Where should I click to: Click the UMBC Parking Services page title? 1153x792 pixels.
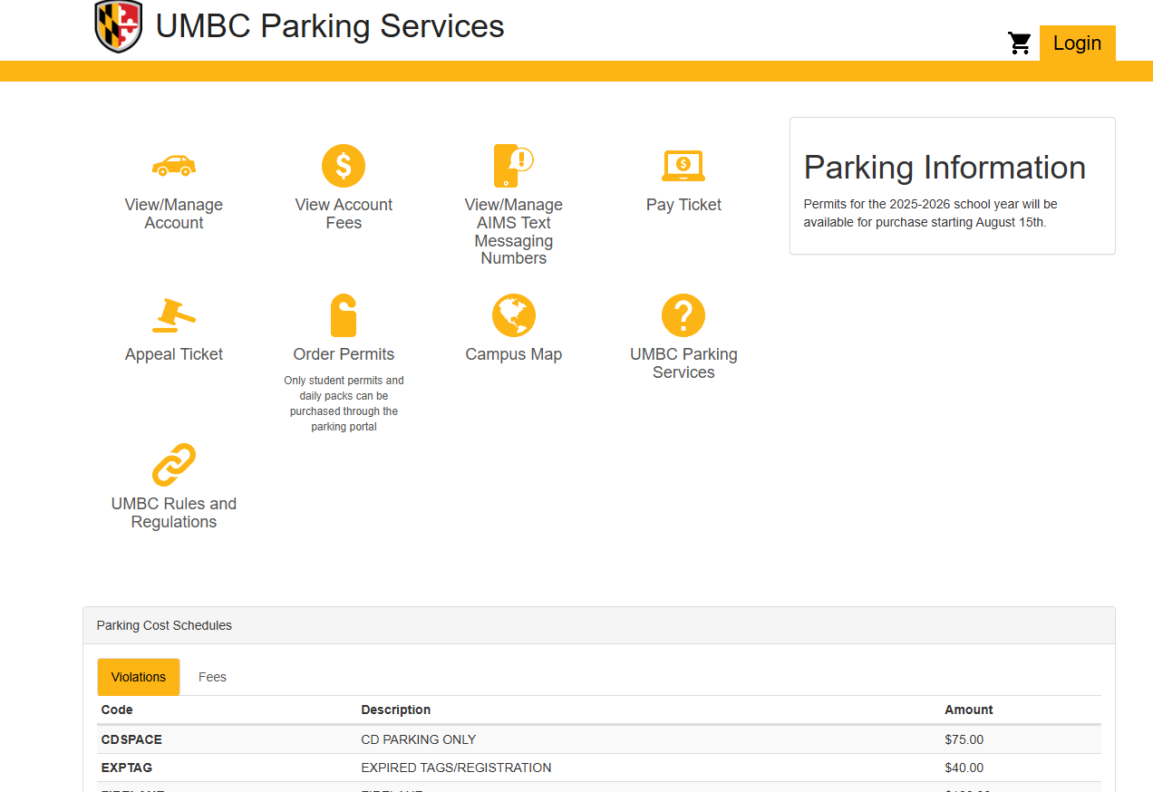329,26
